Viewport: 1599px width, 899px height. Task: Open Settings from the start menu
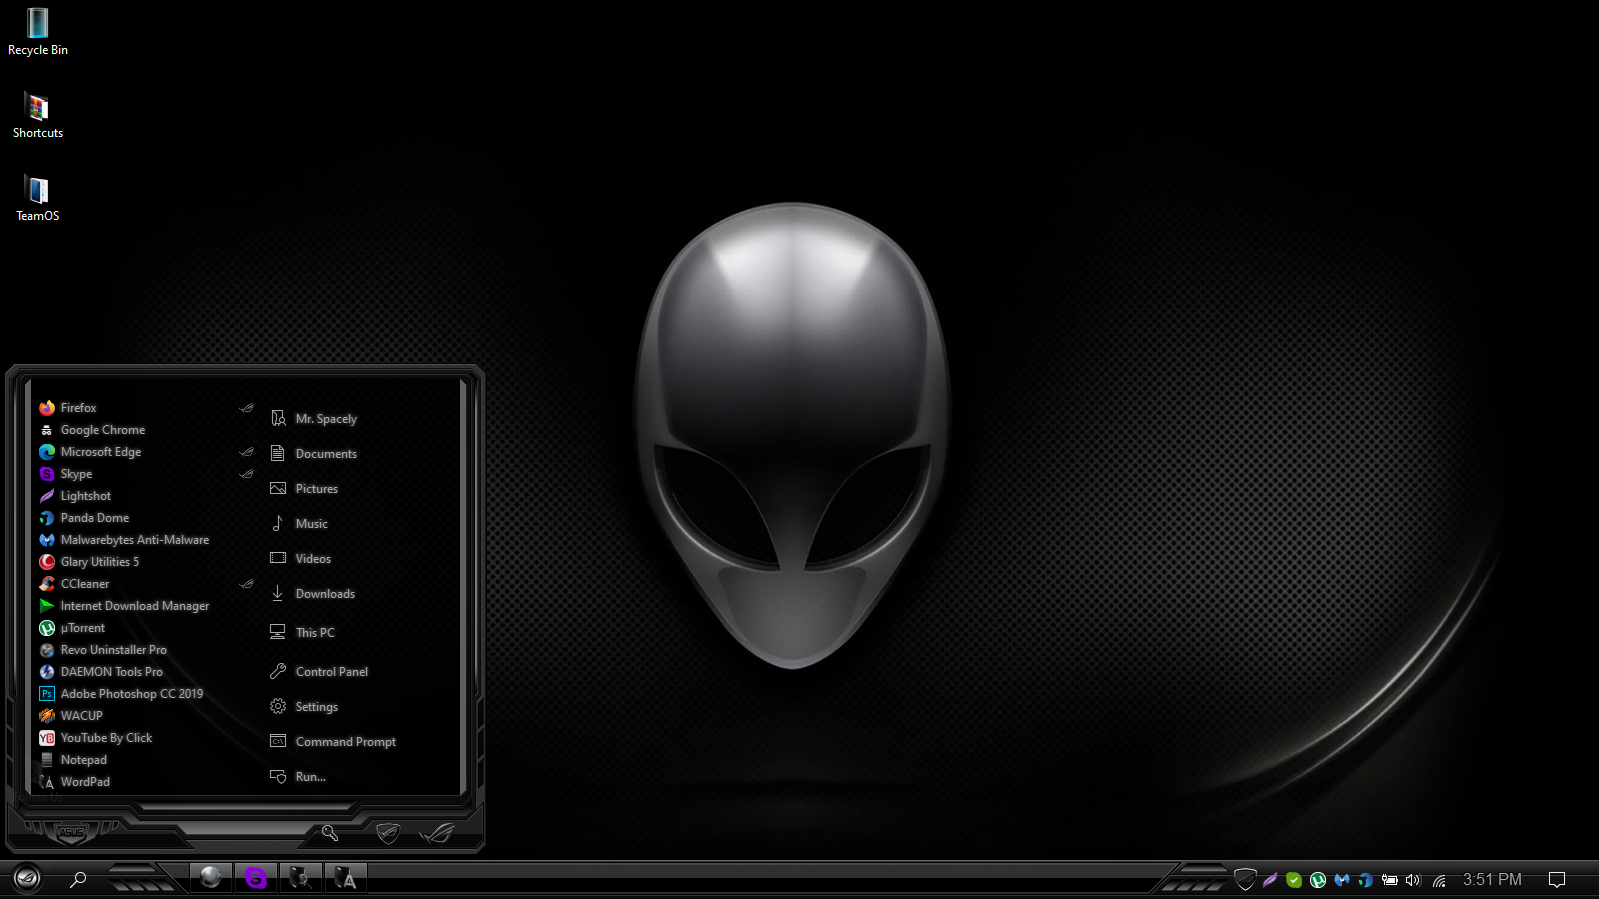tap(305, 707)
